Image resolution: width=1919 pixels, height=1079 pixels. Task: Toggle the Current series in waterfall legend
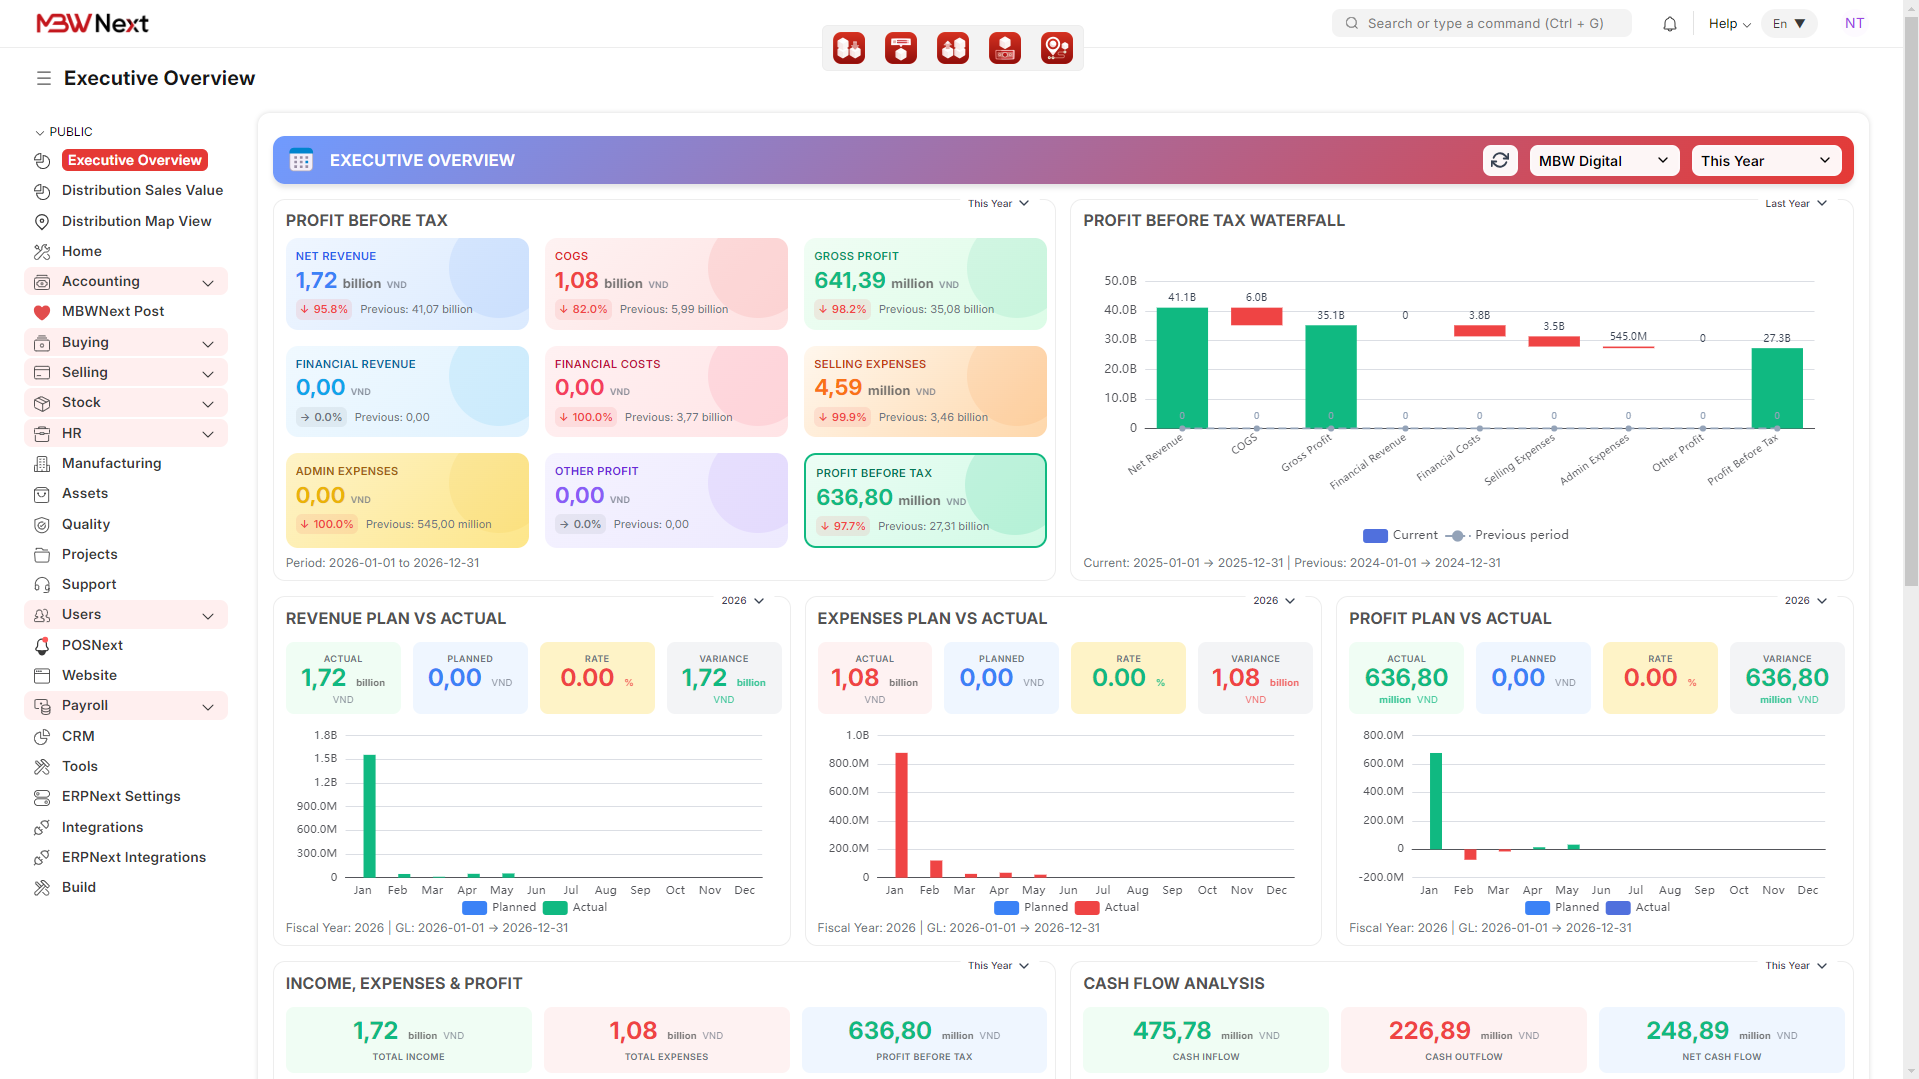[1400, 536]
